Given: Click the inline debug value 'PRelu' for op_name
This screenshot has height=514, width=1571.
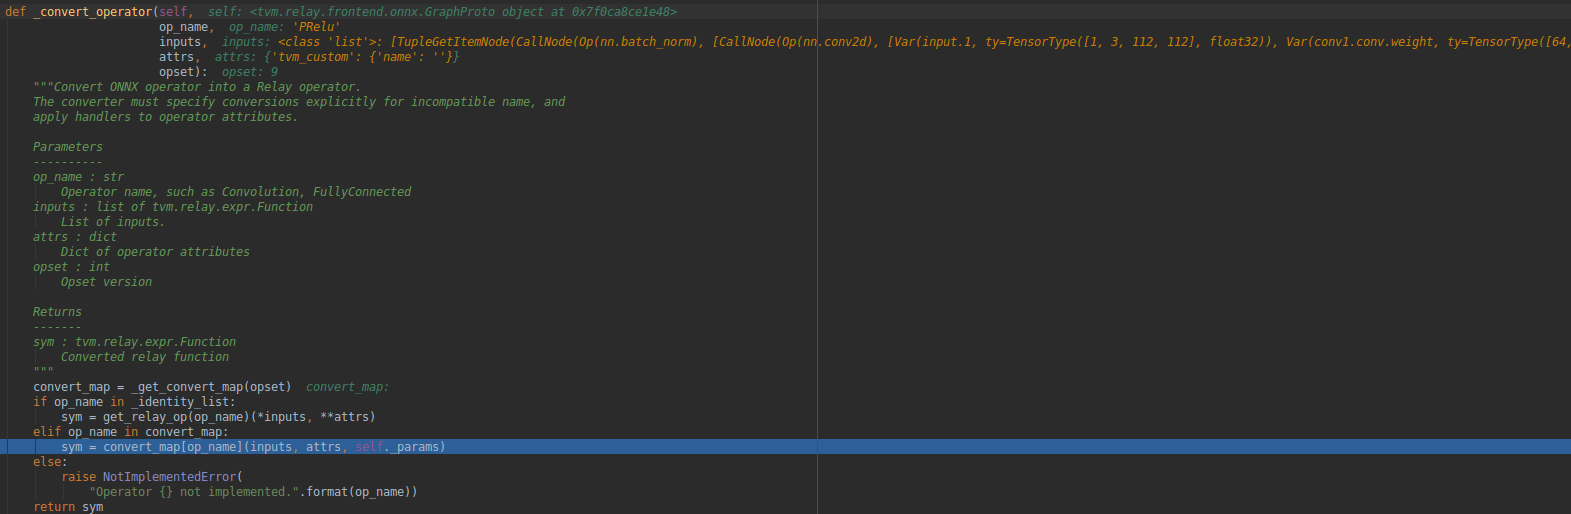Looking at the screenshot, I should point(317,27).
